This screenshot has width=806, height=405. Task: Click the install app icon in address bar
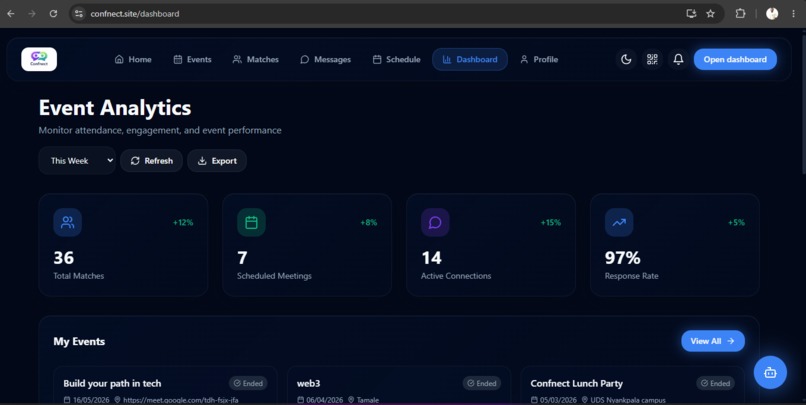pos(691,14)
